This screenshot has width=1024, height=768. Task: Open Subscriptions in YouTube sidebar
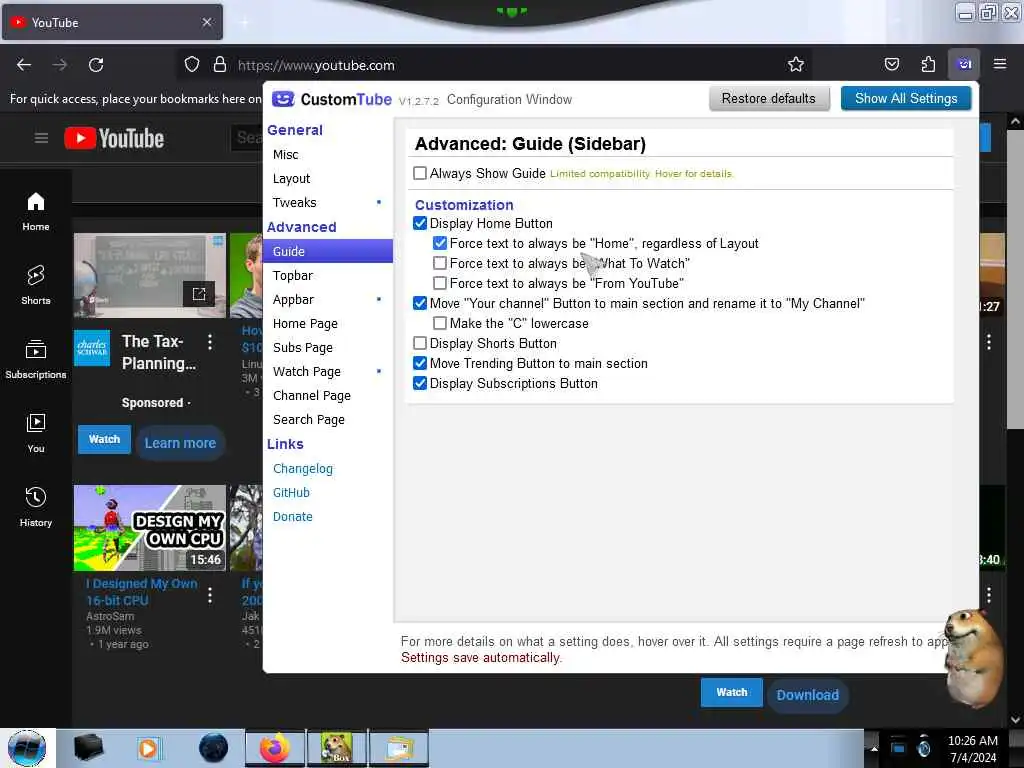[x=36, y=359]
